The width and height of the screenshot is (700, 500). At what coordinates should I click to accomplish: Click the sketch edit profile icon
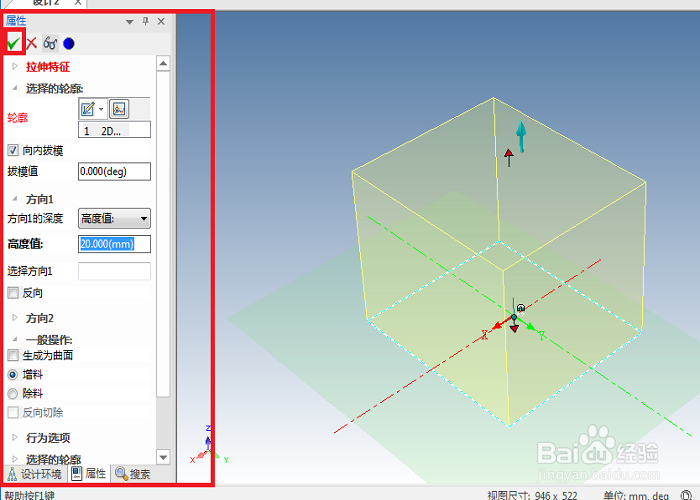[88, 109]
